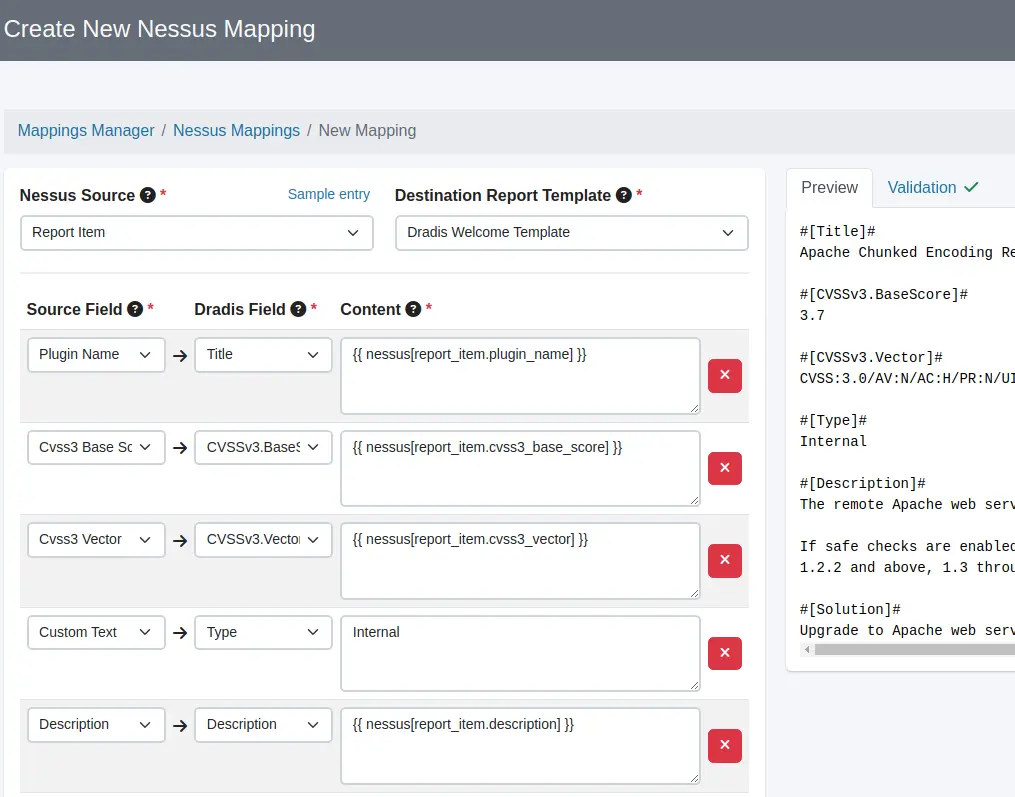This screenshot has height=797, width=1015.
Task: Click the help icon beside Destination Report Template
Action: 623,195
